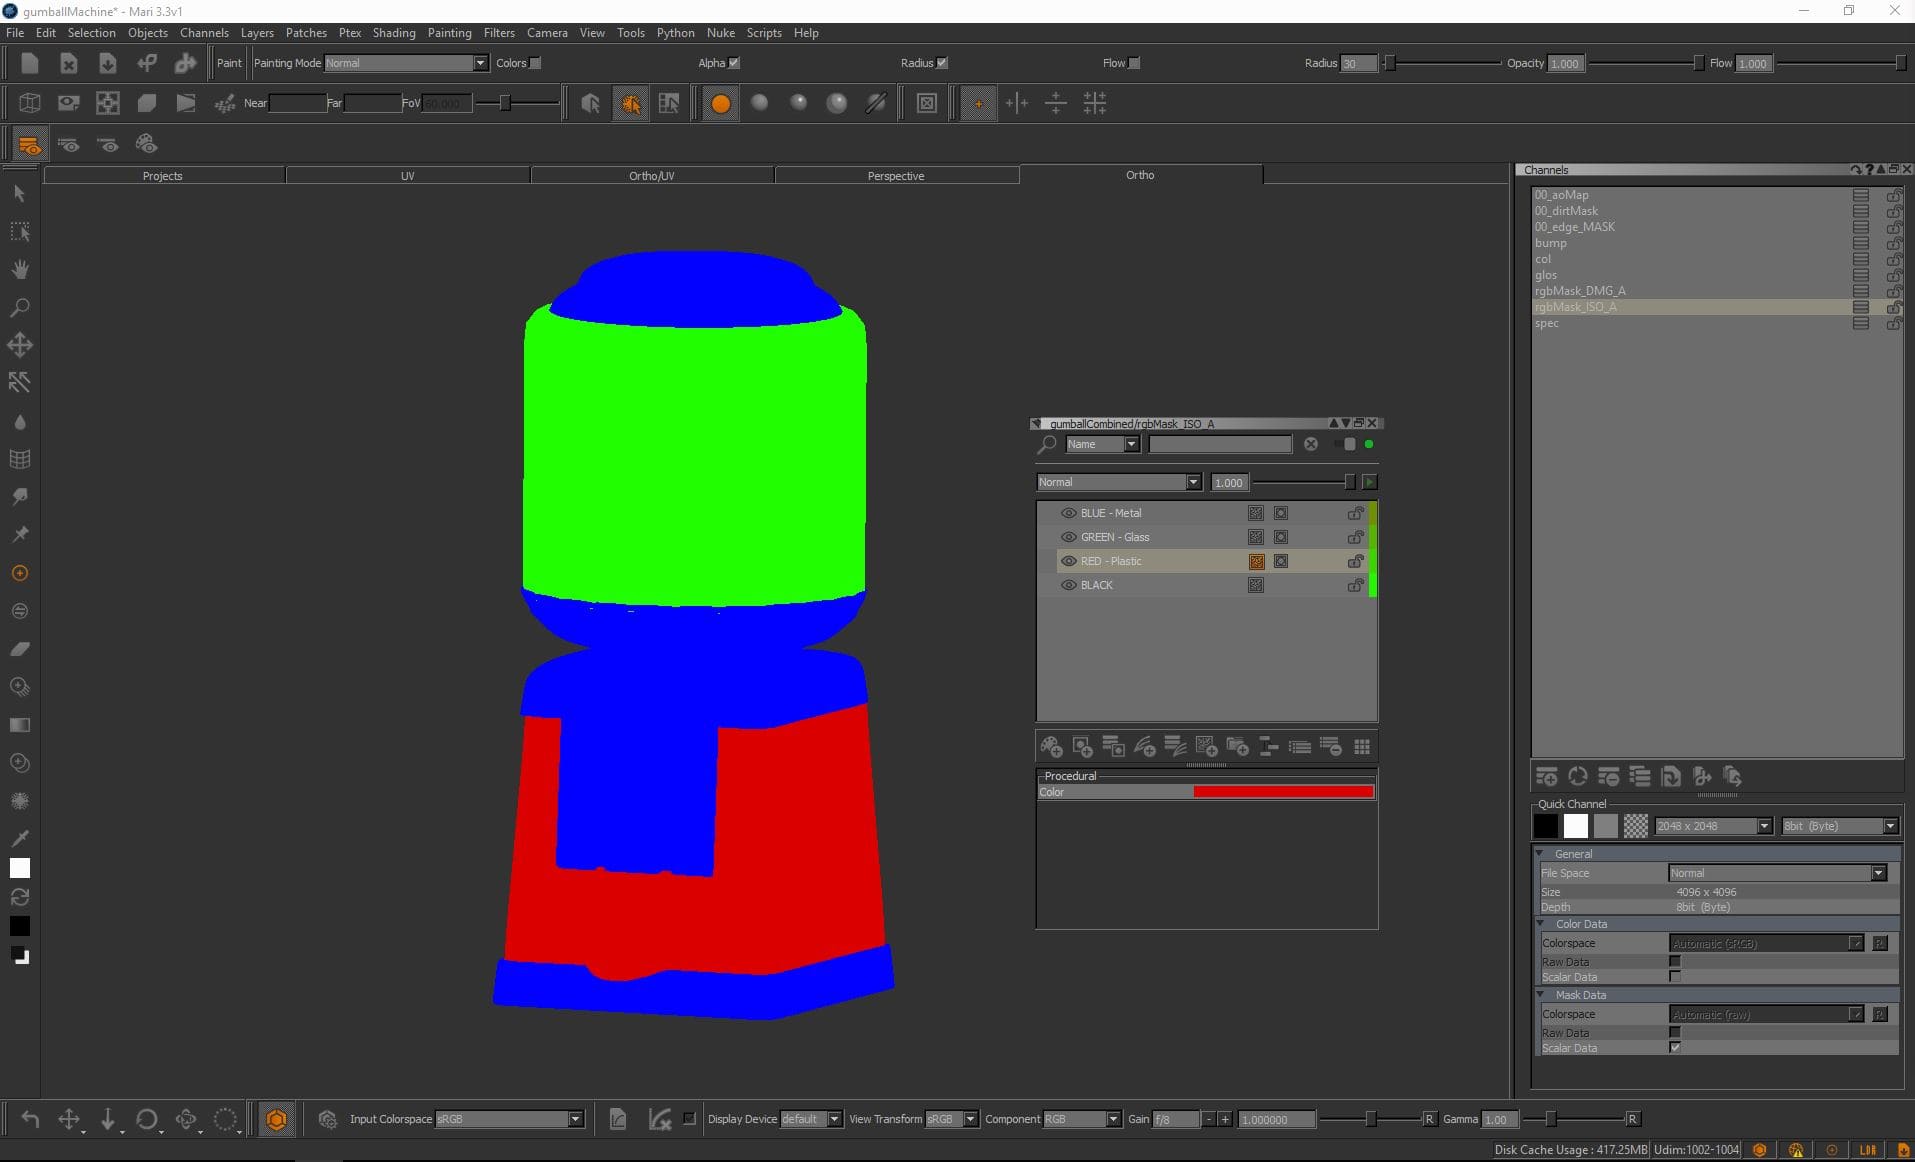Click the New Project file icon
The image size is (1915, 1162).
(x=29, y=63)
